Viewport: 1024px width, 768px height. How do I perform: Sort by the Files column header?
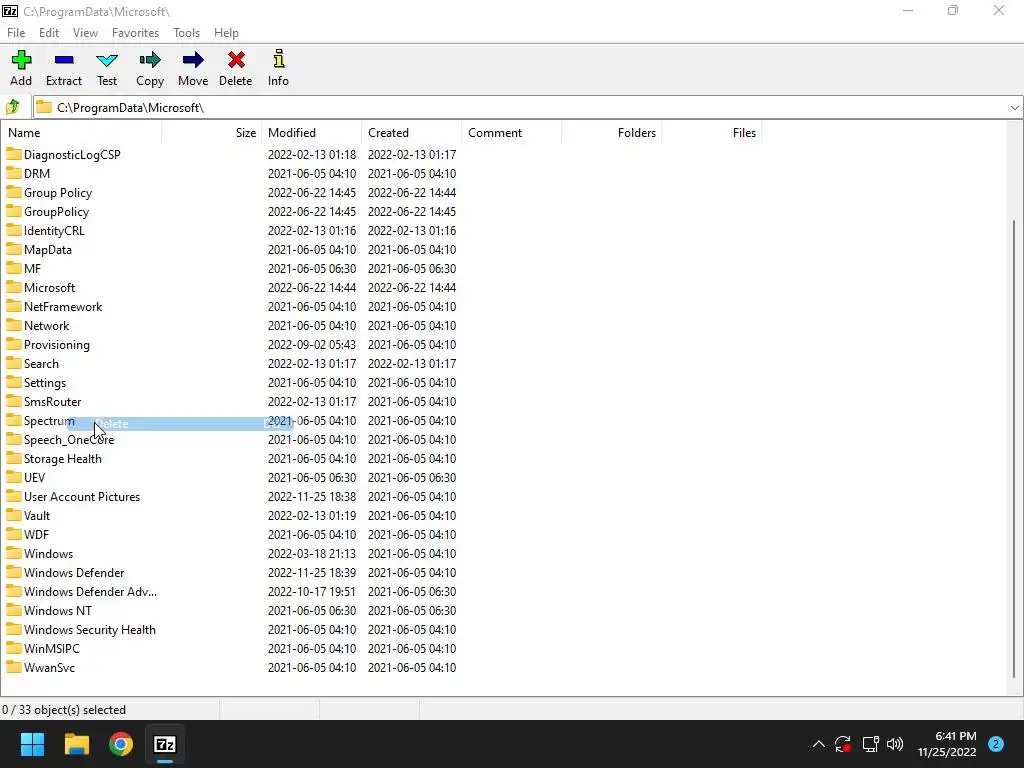click(711, 133)
